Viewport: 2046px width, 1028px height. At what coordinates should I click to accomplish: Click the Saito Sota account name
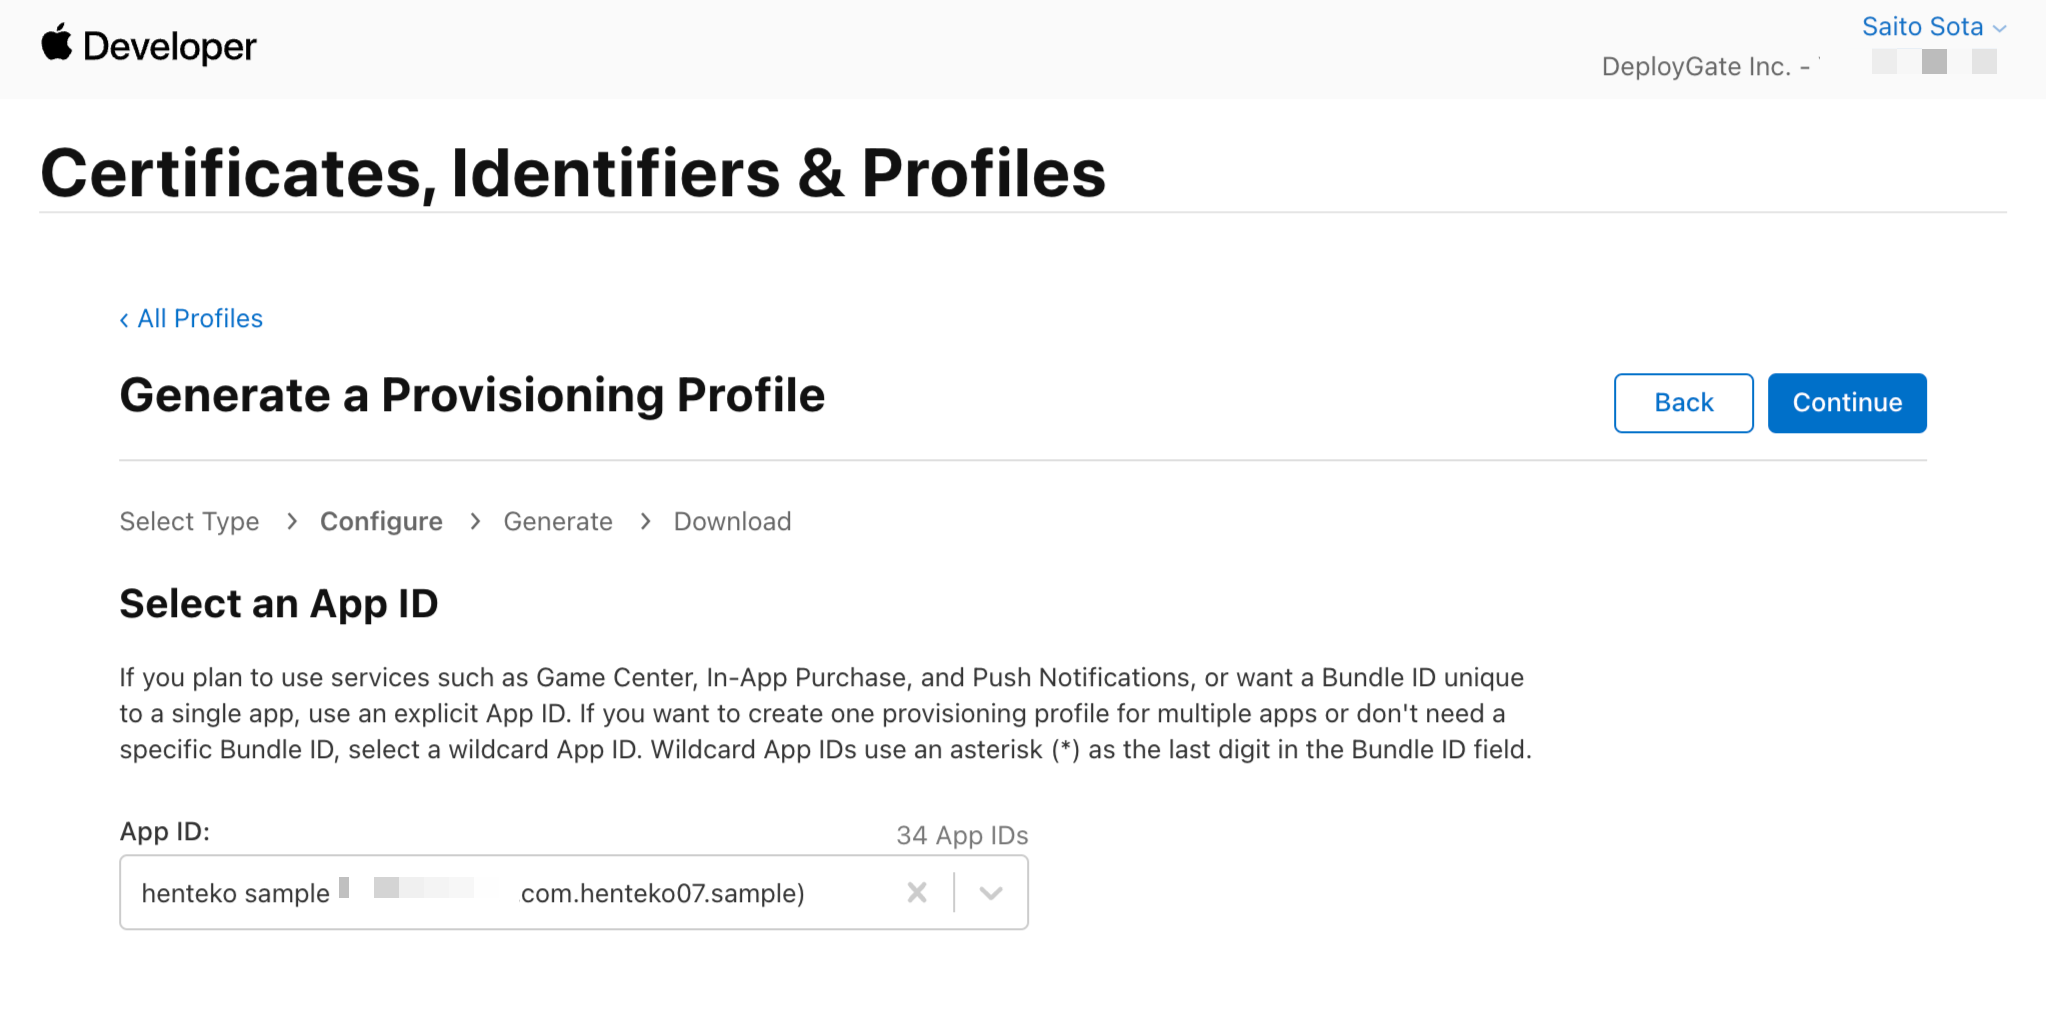point(1922,27)
